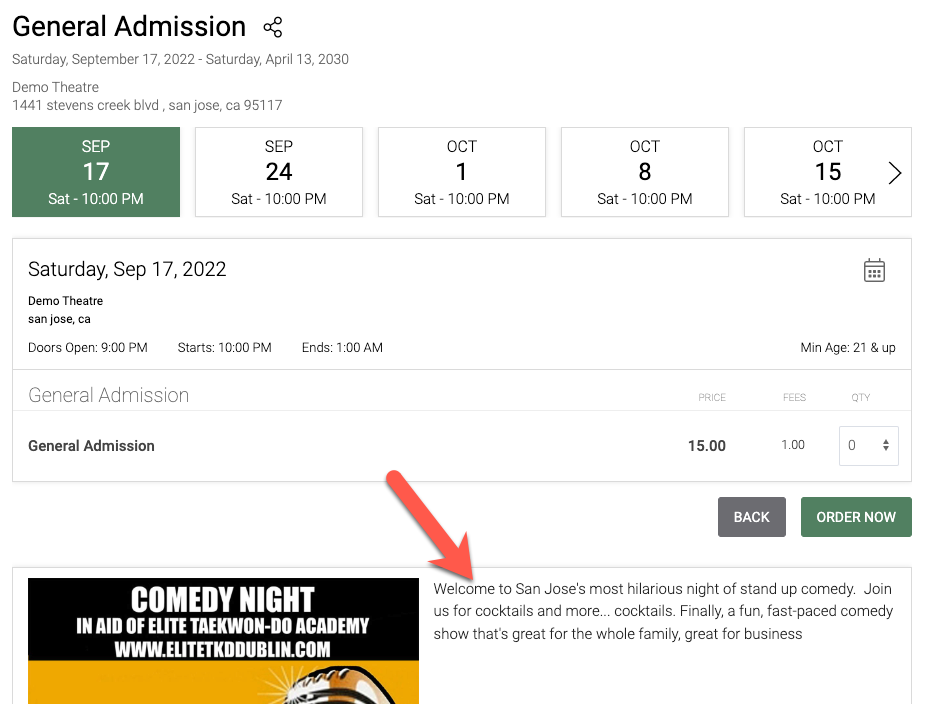Click the Saturday, Sep 17, 2022 heading
Image resolution: width=943 pixels, height=704 pixels.
pyautogui.click(x=127, y=269)
